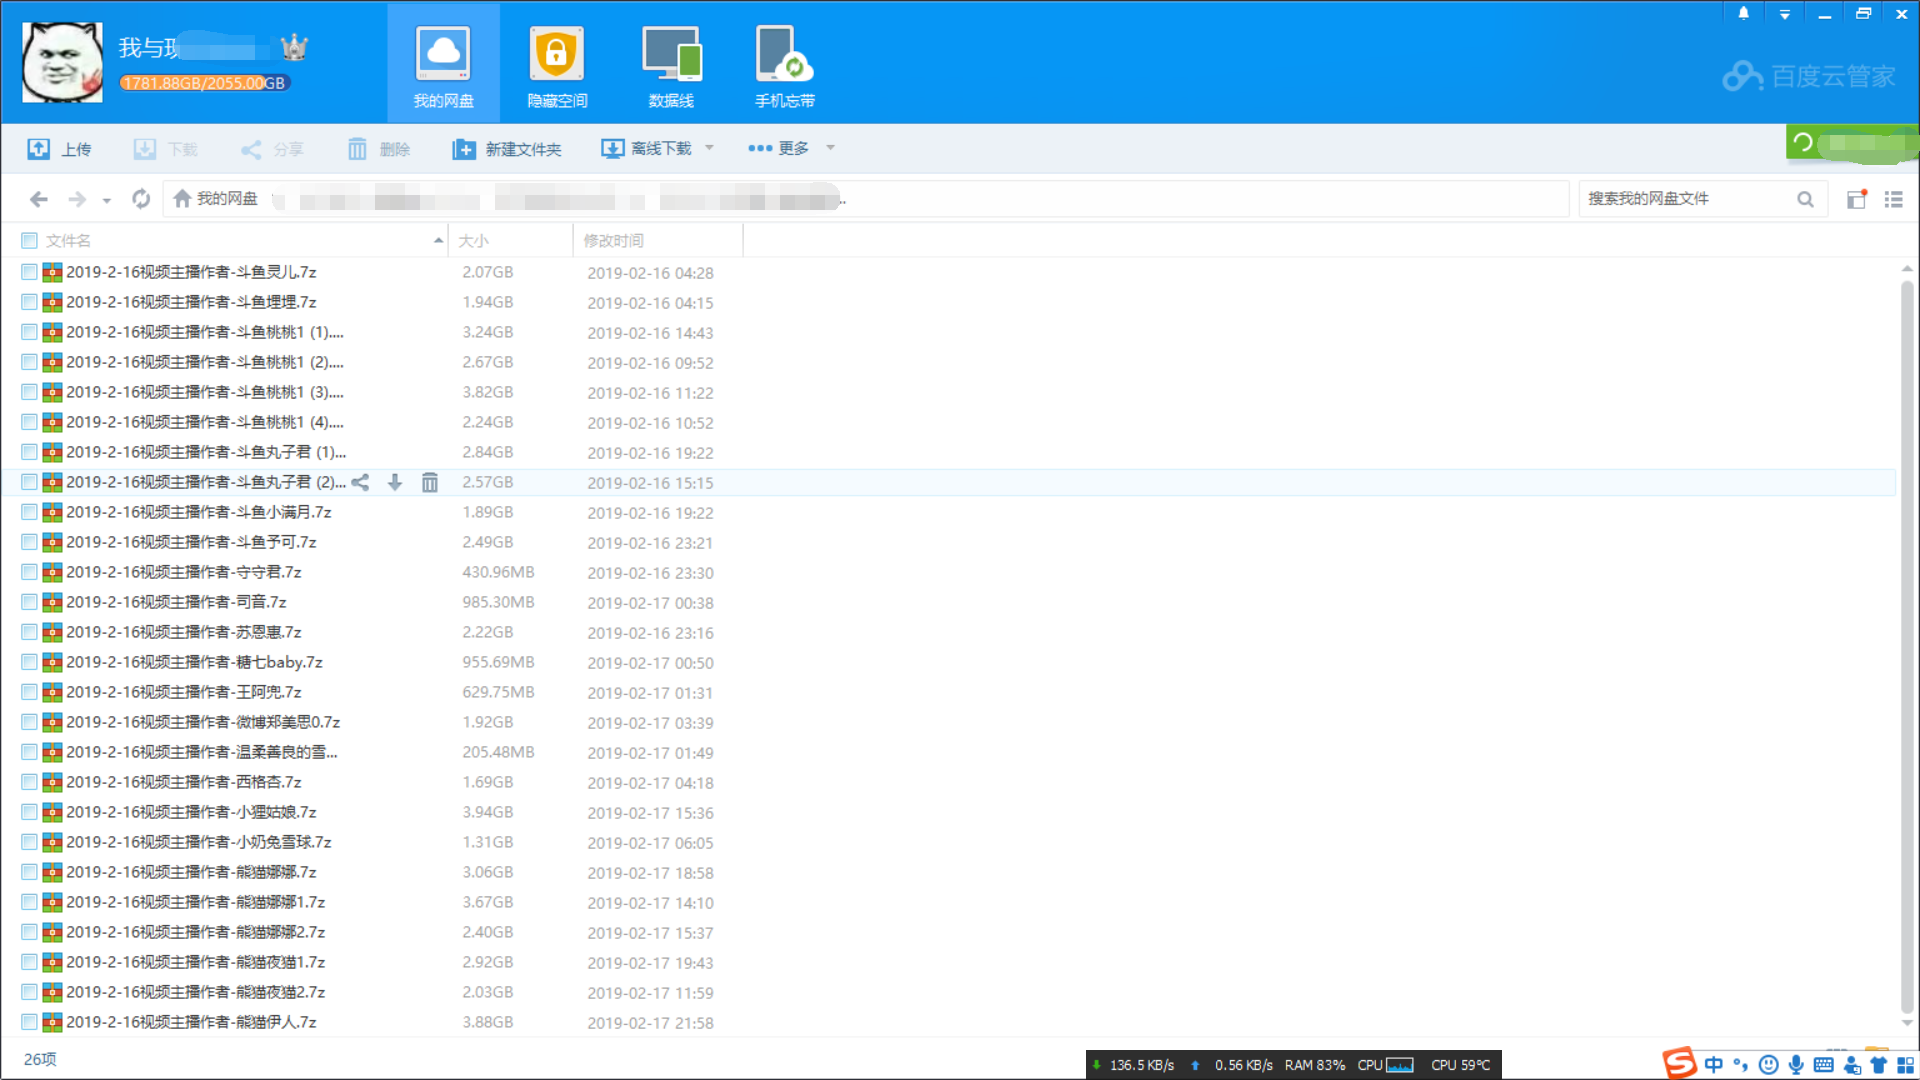Click the 下载 download button
Screen dimensions: 1920x1080
click(165, 149)
